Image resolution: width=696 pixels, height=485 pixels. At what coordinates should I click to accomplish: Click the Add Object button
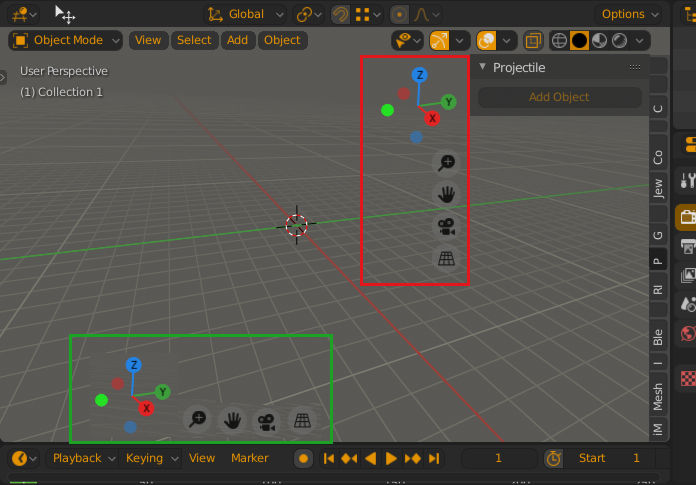coord(559,97)
